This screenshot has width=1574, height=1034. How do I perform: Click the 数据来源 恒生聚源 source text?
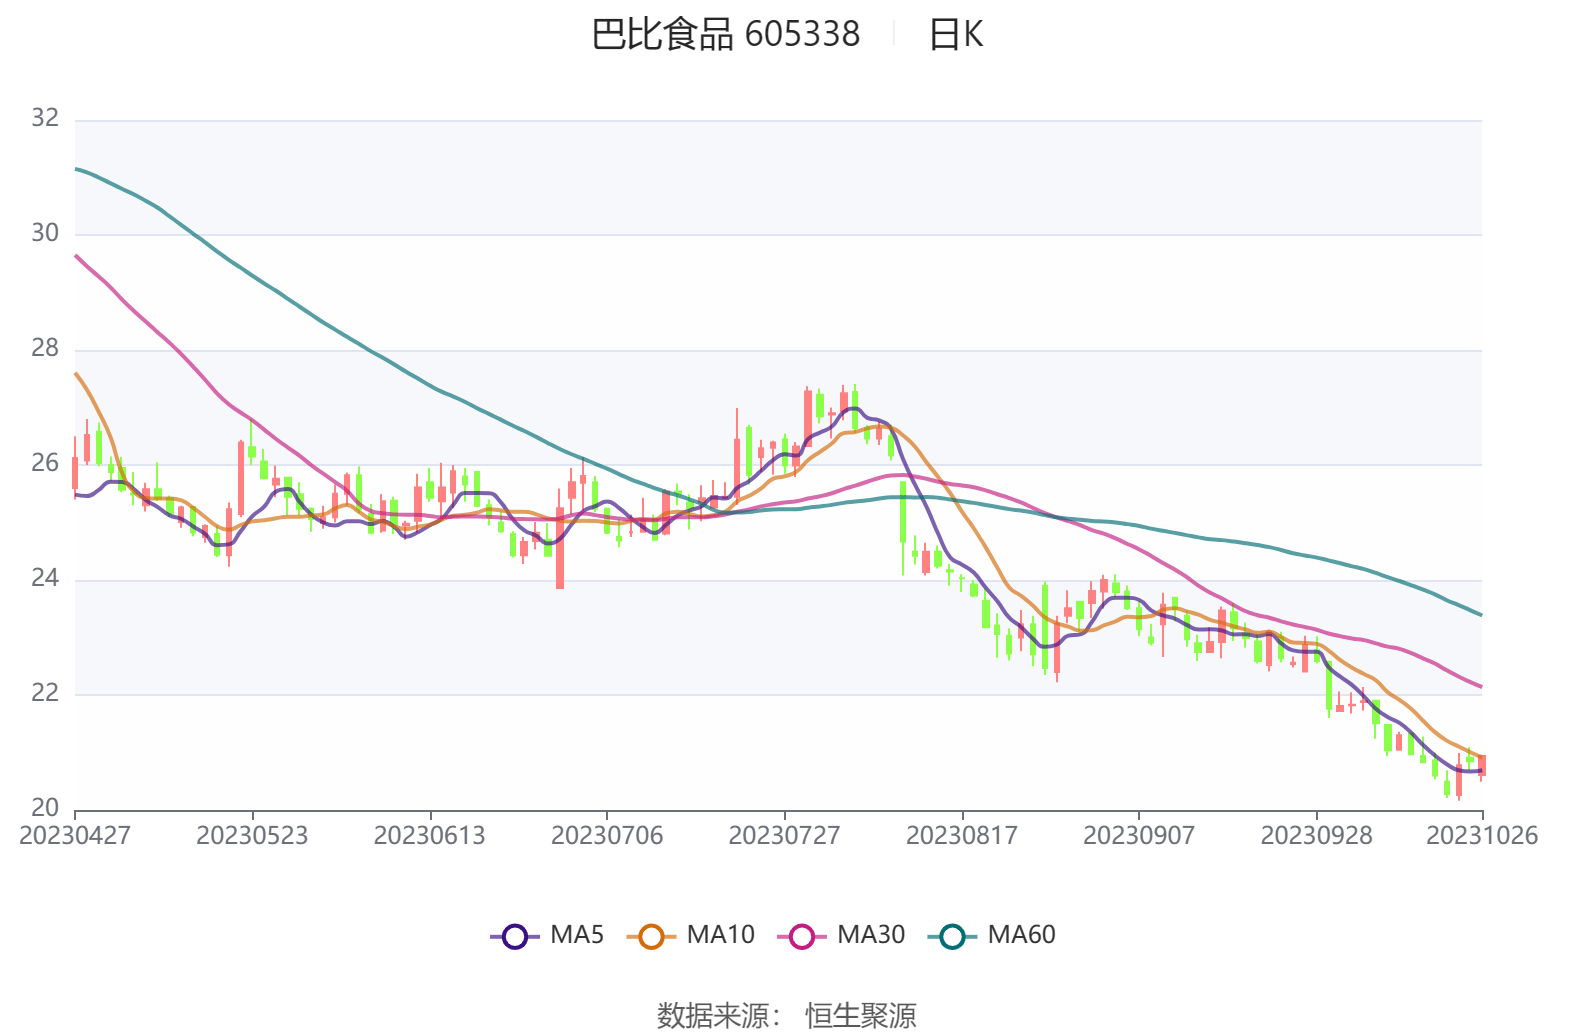786,1015
